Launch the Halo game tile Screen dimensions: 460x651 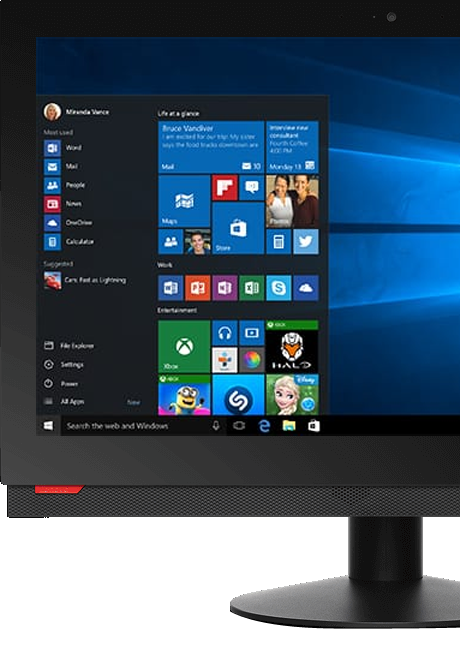click(292, 346)
